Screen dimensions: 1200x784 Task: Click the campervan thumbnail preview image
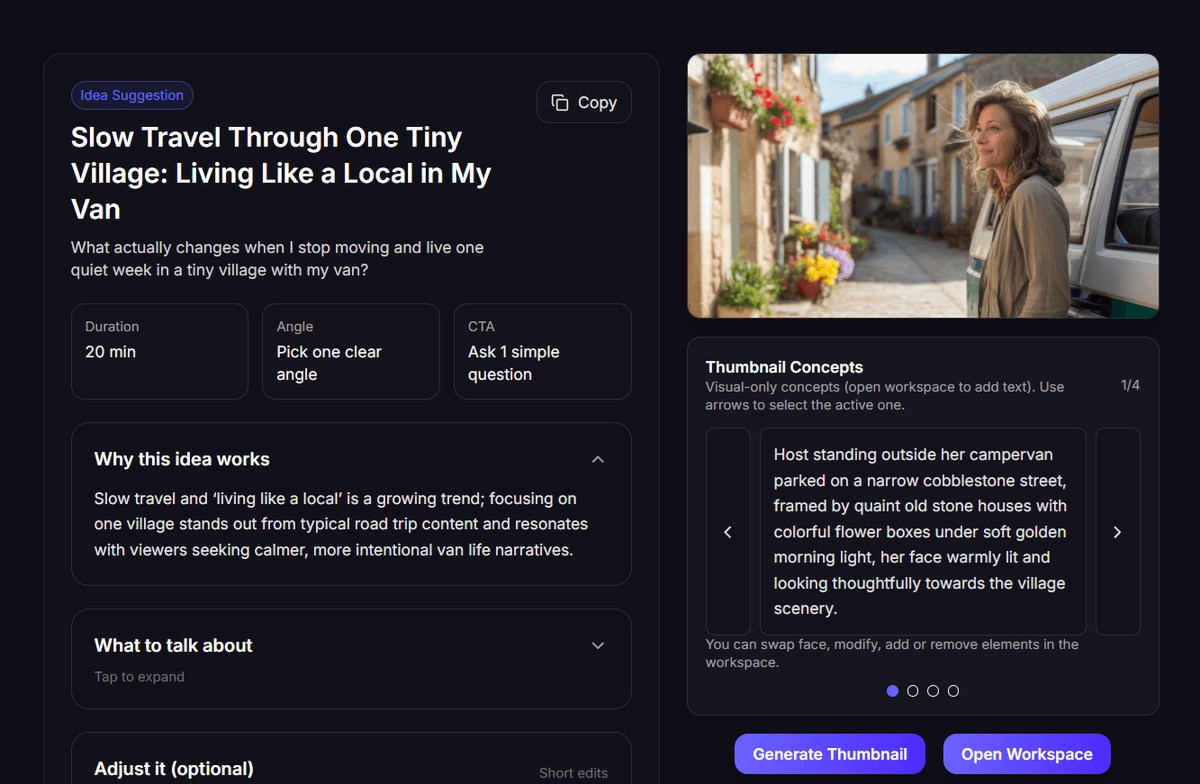(922, 186)
